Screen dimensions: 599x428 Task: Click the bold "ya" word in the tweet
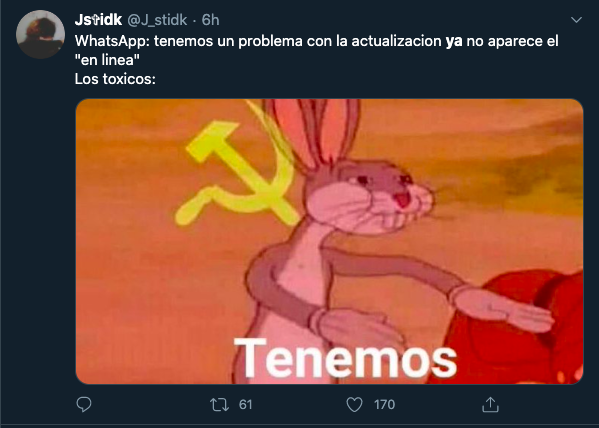click(454, 41)
